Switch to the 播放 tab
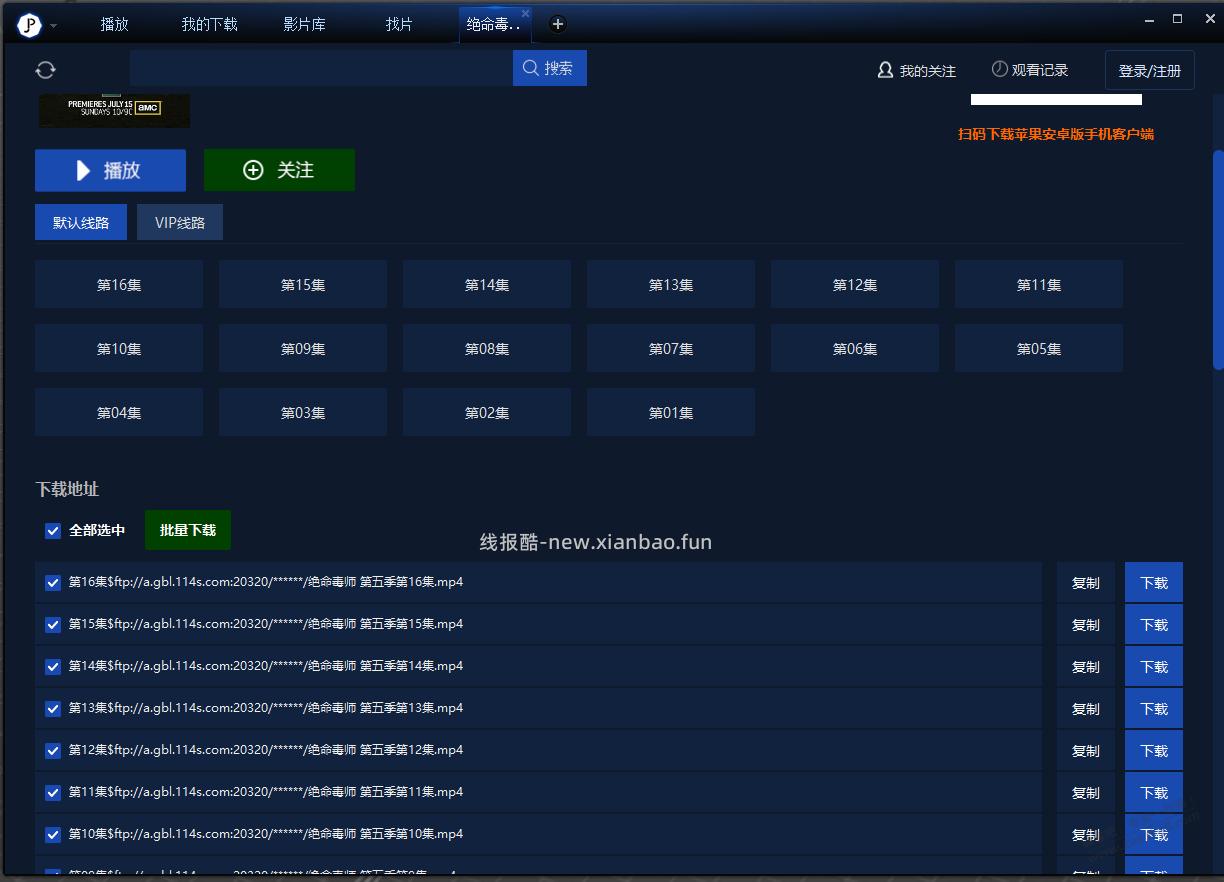 (115, 25)
